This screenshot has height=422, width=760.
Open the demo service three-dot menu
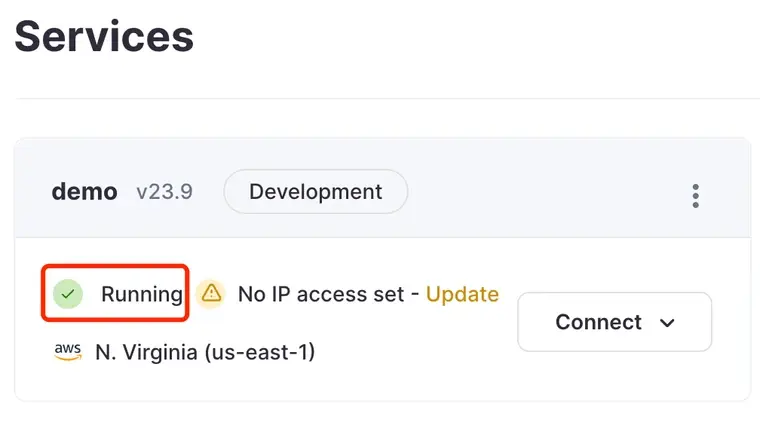pos(696,196)
